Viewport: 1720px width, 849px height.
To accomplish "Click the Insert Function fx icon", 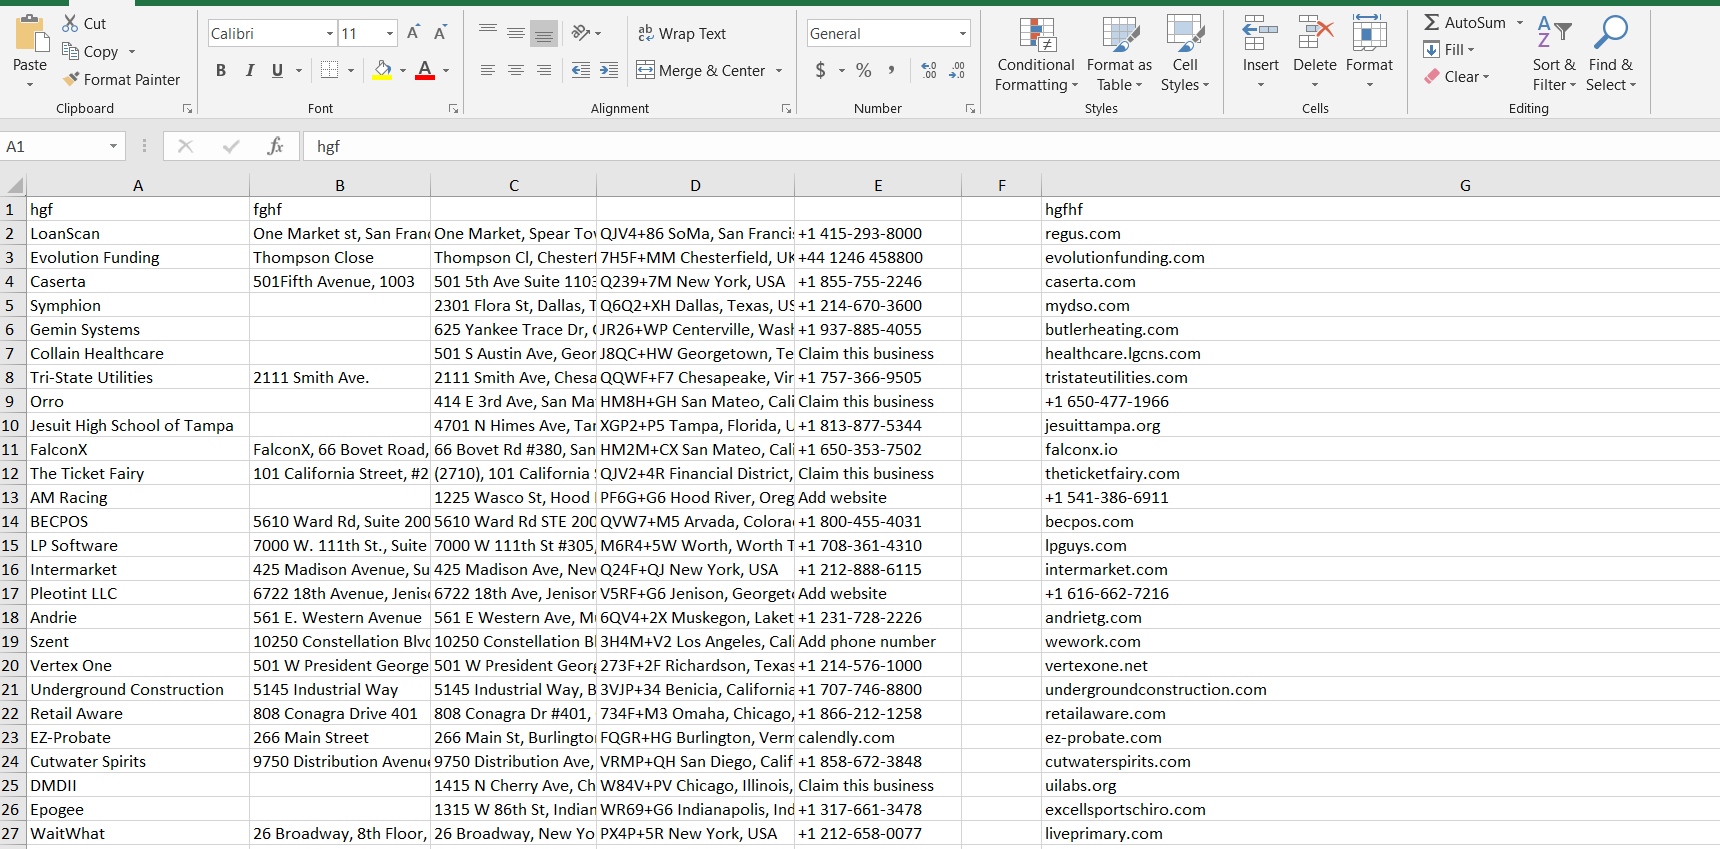I will (x=276, y=146).
